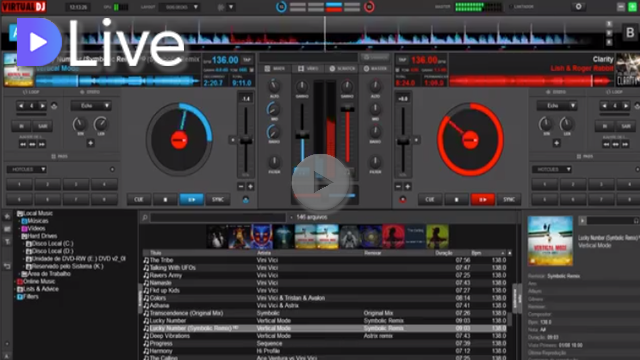Open the left deck Echo effect dropdown
Viewport: 640px width, 360px height.
[x=91, y=106]
